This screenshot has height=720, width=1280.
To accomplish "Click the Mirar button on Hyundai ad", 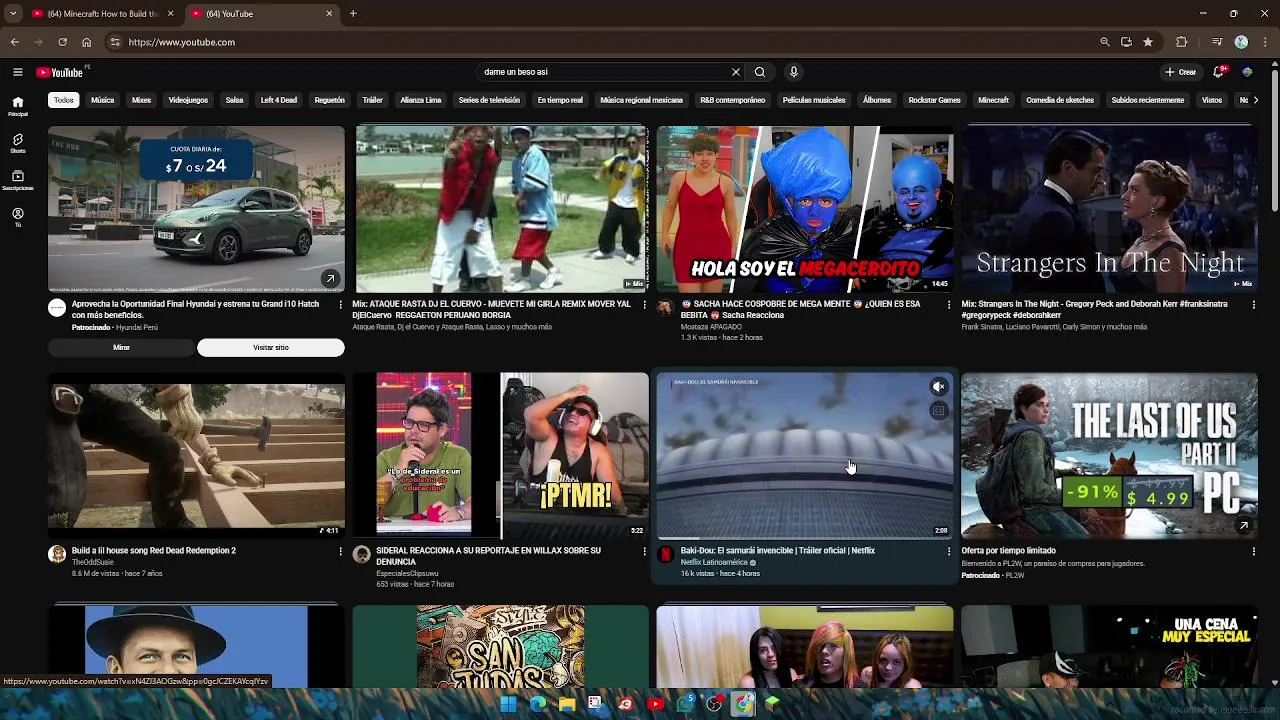I will 121,347.
